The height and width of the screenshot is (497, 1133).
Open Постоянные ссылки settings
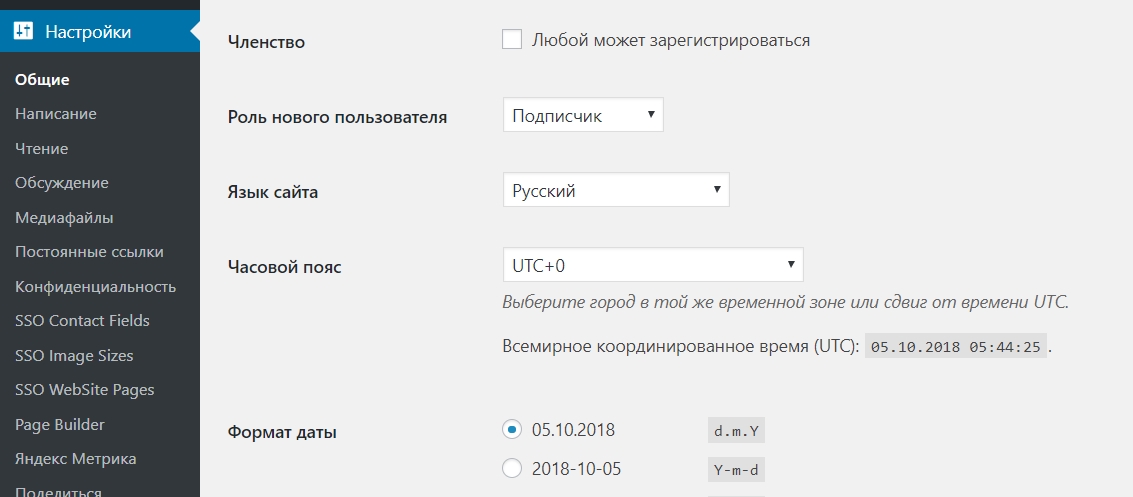(x=89, y=252)
